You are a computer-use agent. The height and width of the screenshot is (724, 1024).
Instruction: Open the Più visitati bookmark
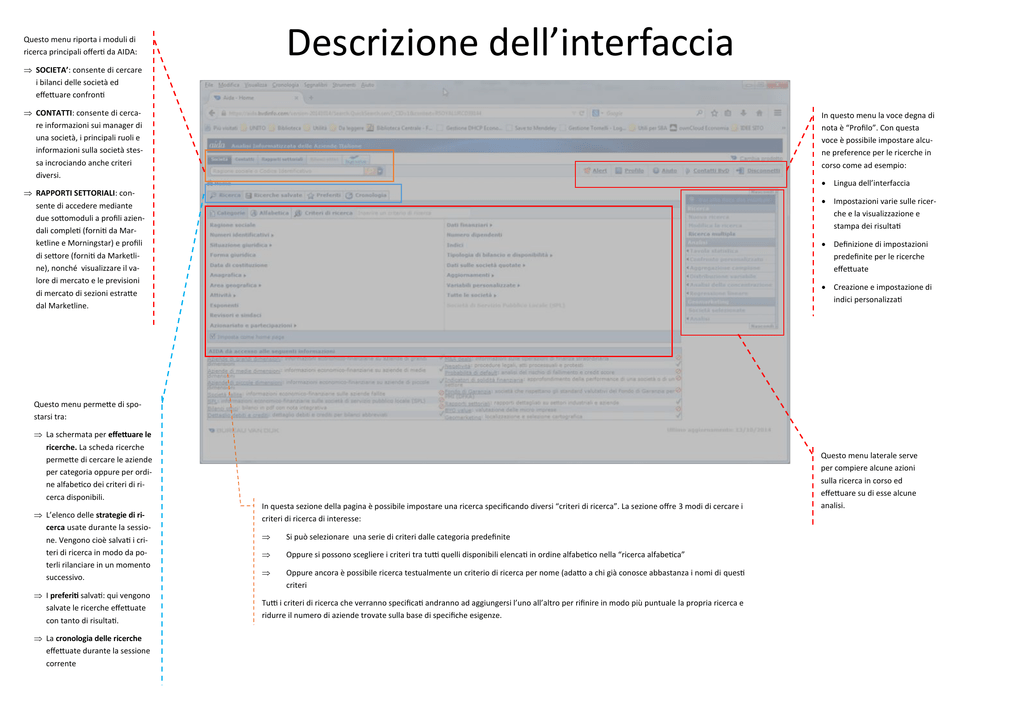tap(221, 128)
